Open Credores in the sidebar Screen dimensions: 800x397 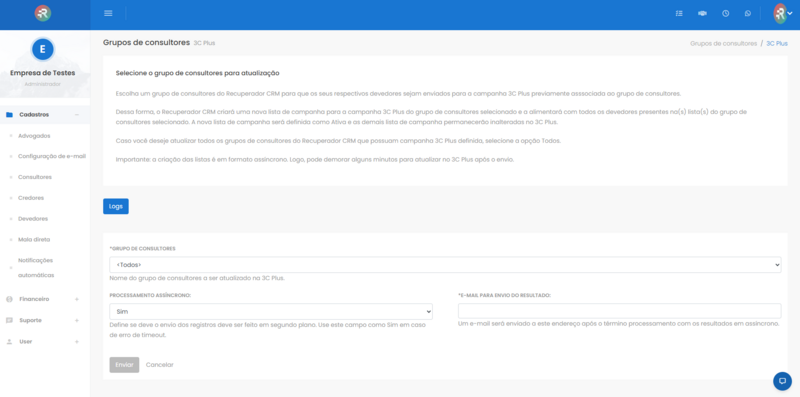tap(31, 198)
